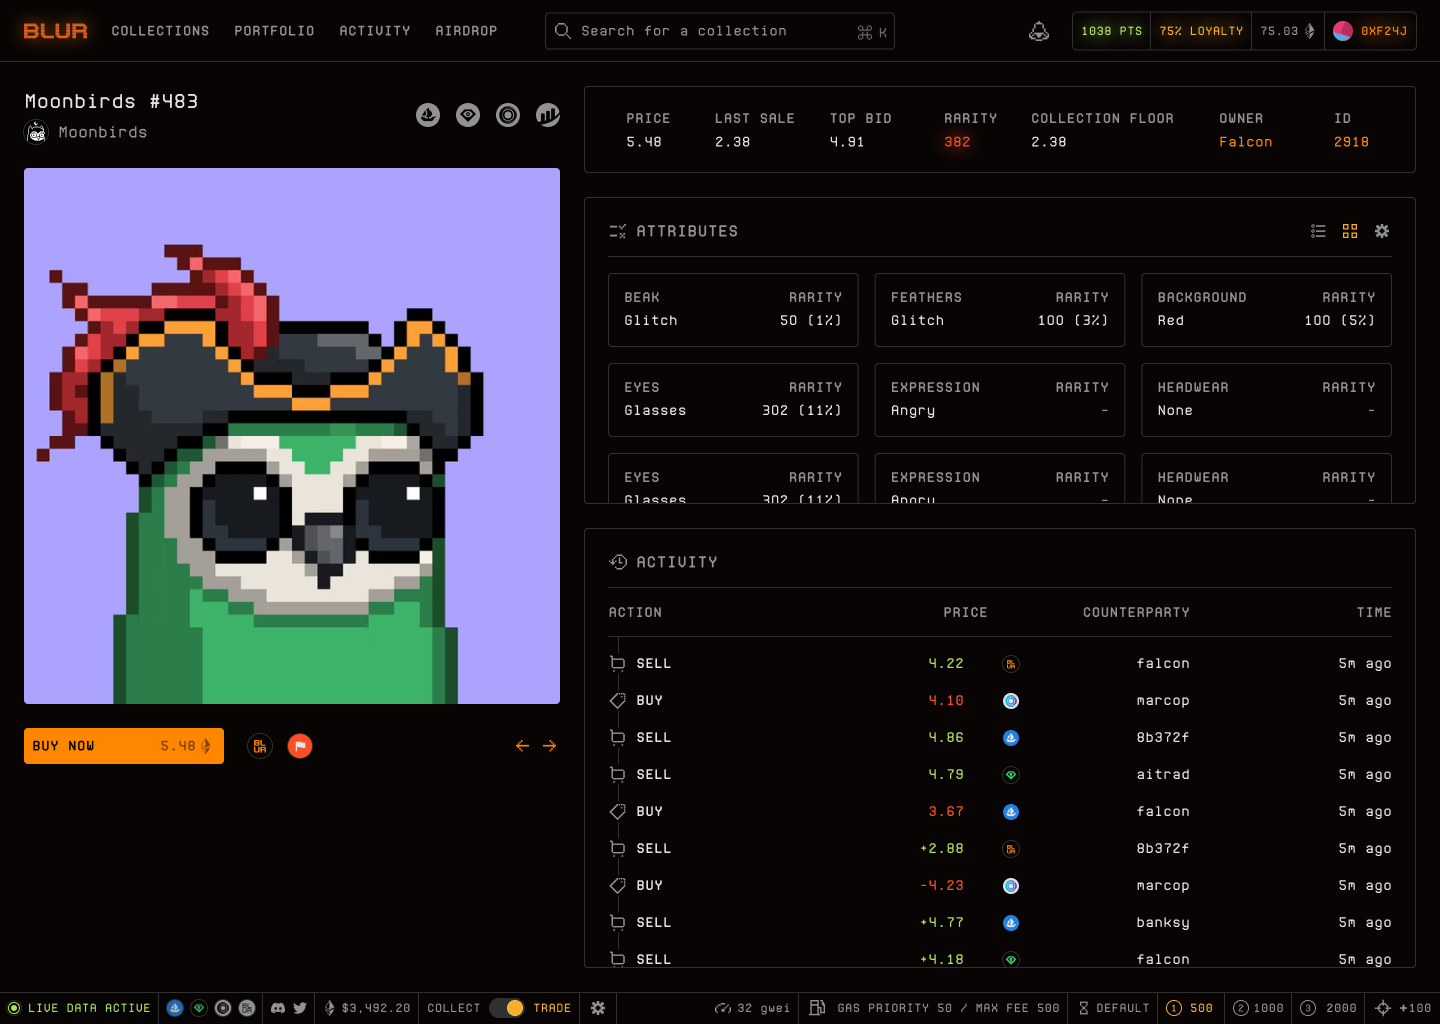Select gas preset 3 with value 2000
The image size is (1440, 1024).
click(x=1329, y=1008)
